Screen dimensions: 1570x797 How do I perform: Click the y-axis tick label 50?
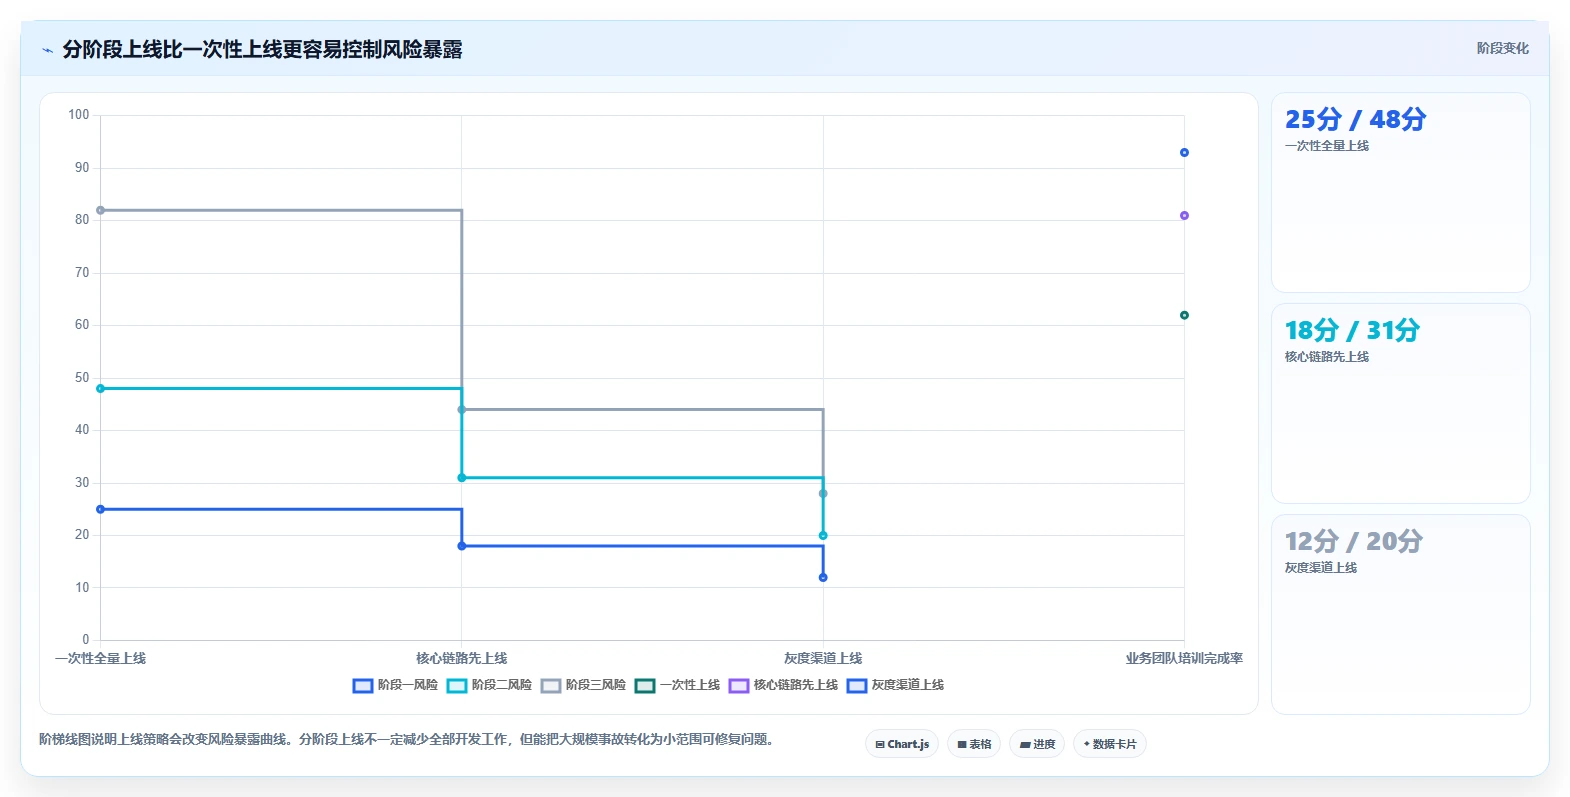[x=82, y=378]
